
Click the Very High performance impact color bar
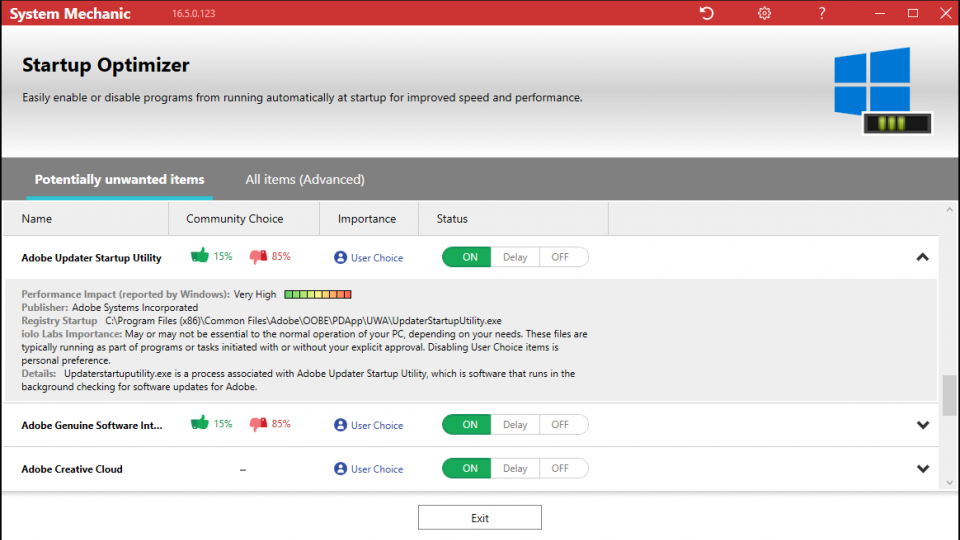(318, 294)
